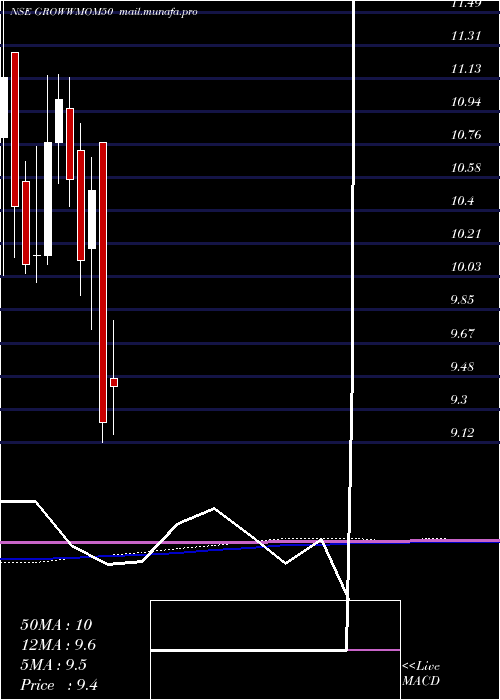Select the small red candle near 9.48

tap(114, 383)
